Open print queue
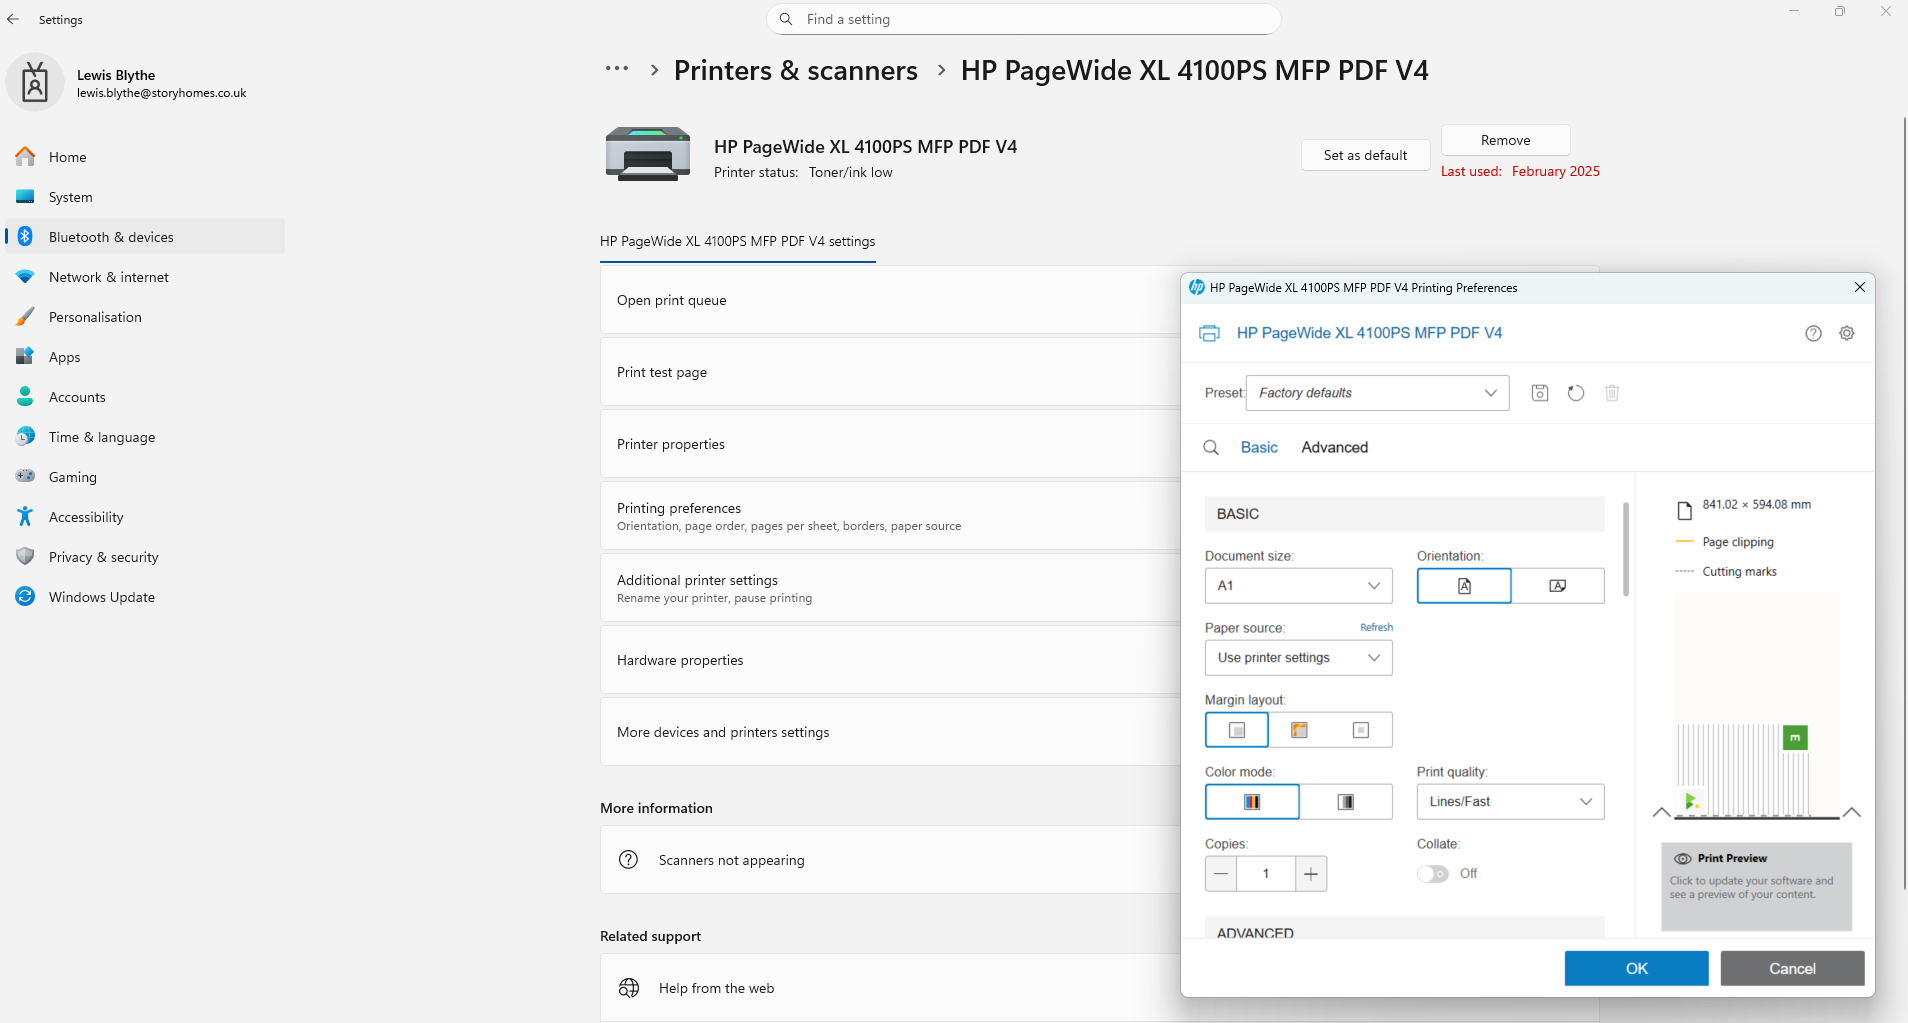 [890, 300]
